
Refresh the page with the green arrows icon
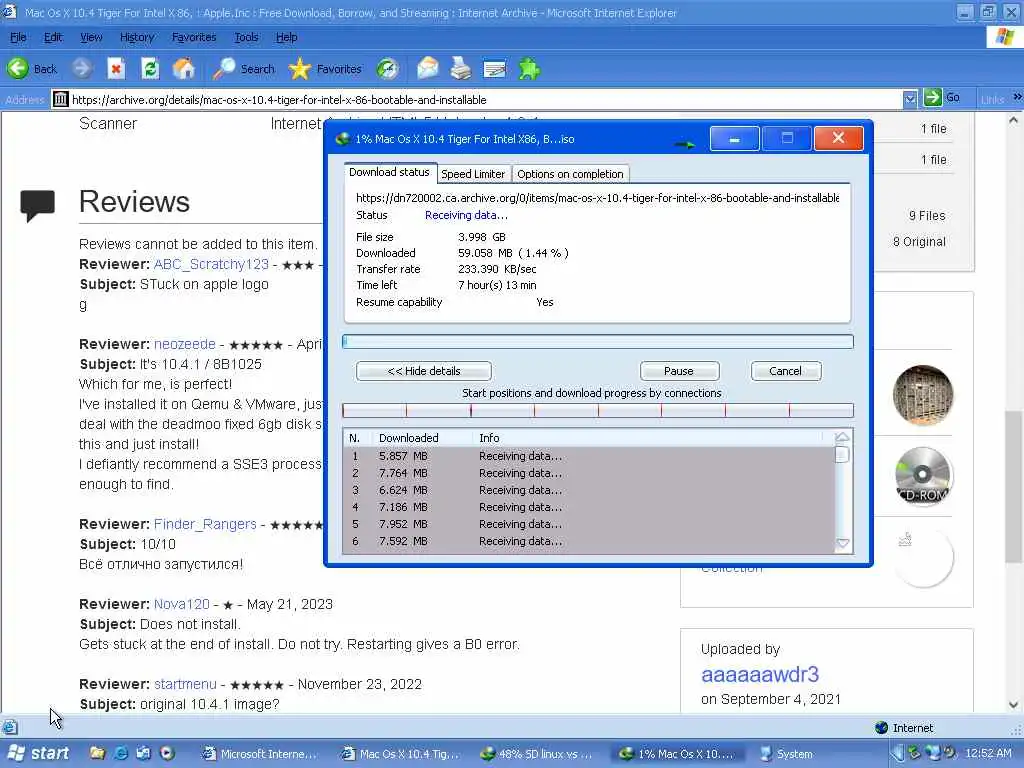tap(150, 69)
